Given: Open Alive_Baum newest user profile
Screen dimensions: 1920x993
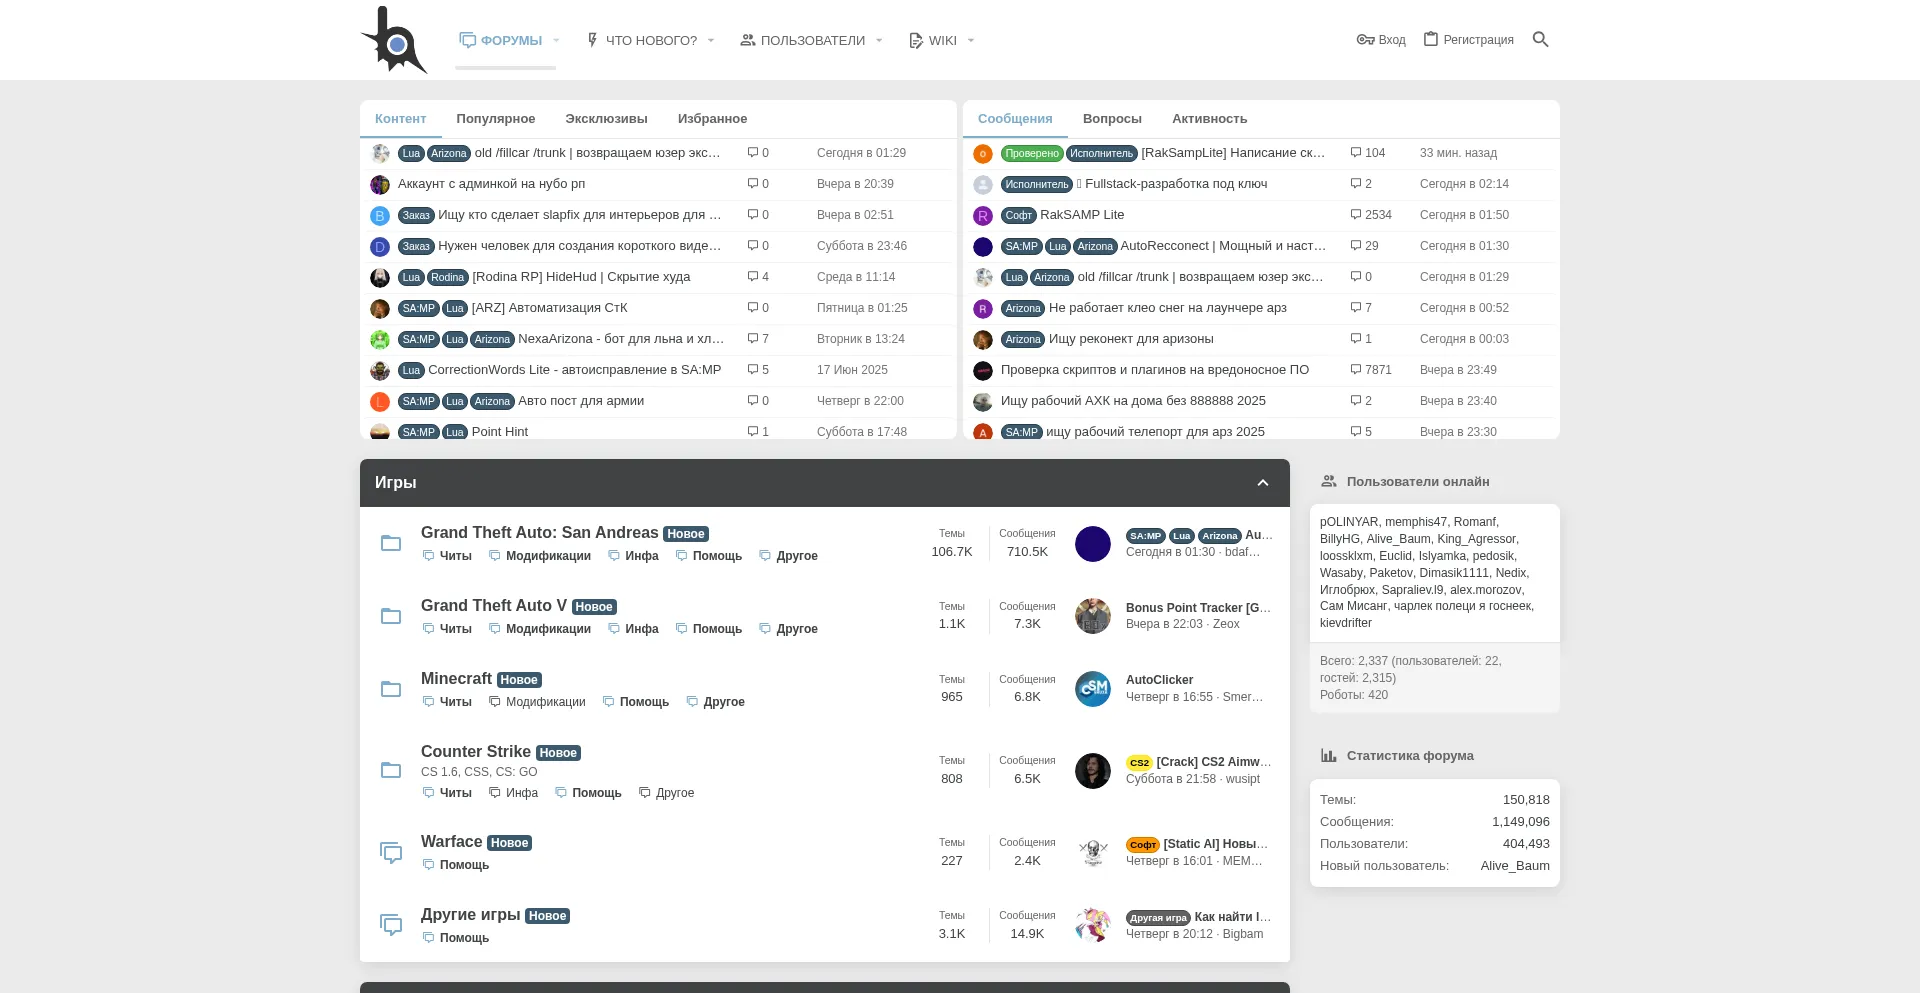Looking at the screenshot, I should [1514, 866].
